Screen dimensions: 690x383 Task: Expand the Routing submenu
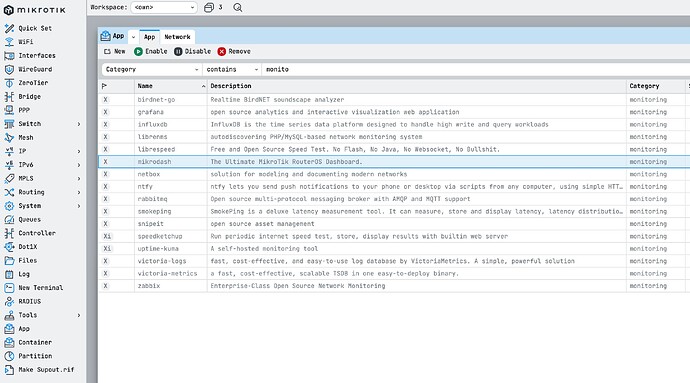pos(79,192)
